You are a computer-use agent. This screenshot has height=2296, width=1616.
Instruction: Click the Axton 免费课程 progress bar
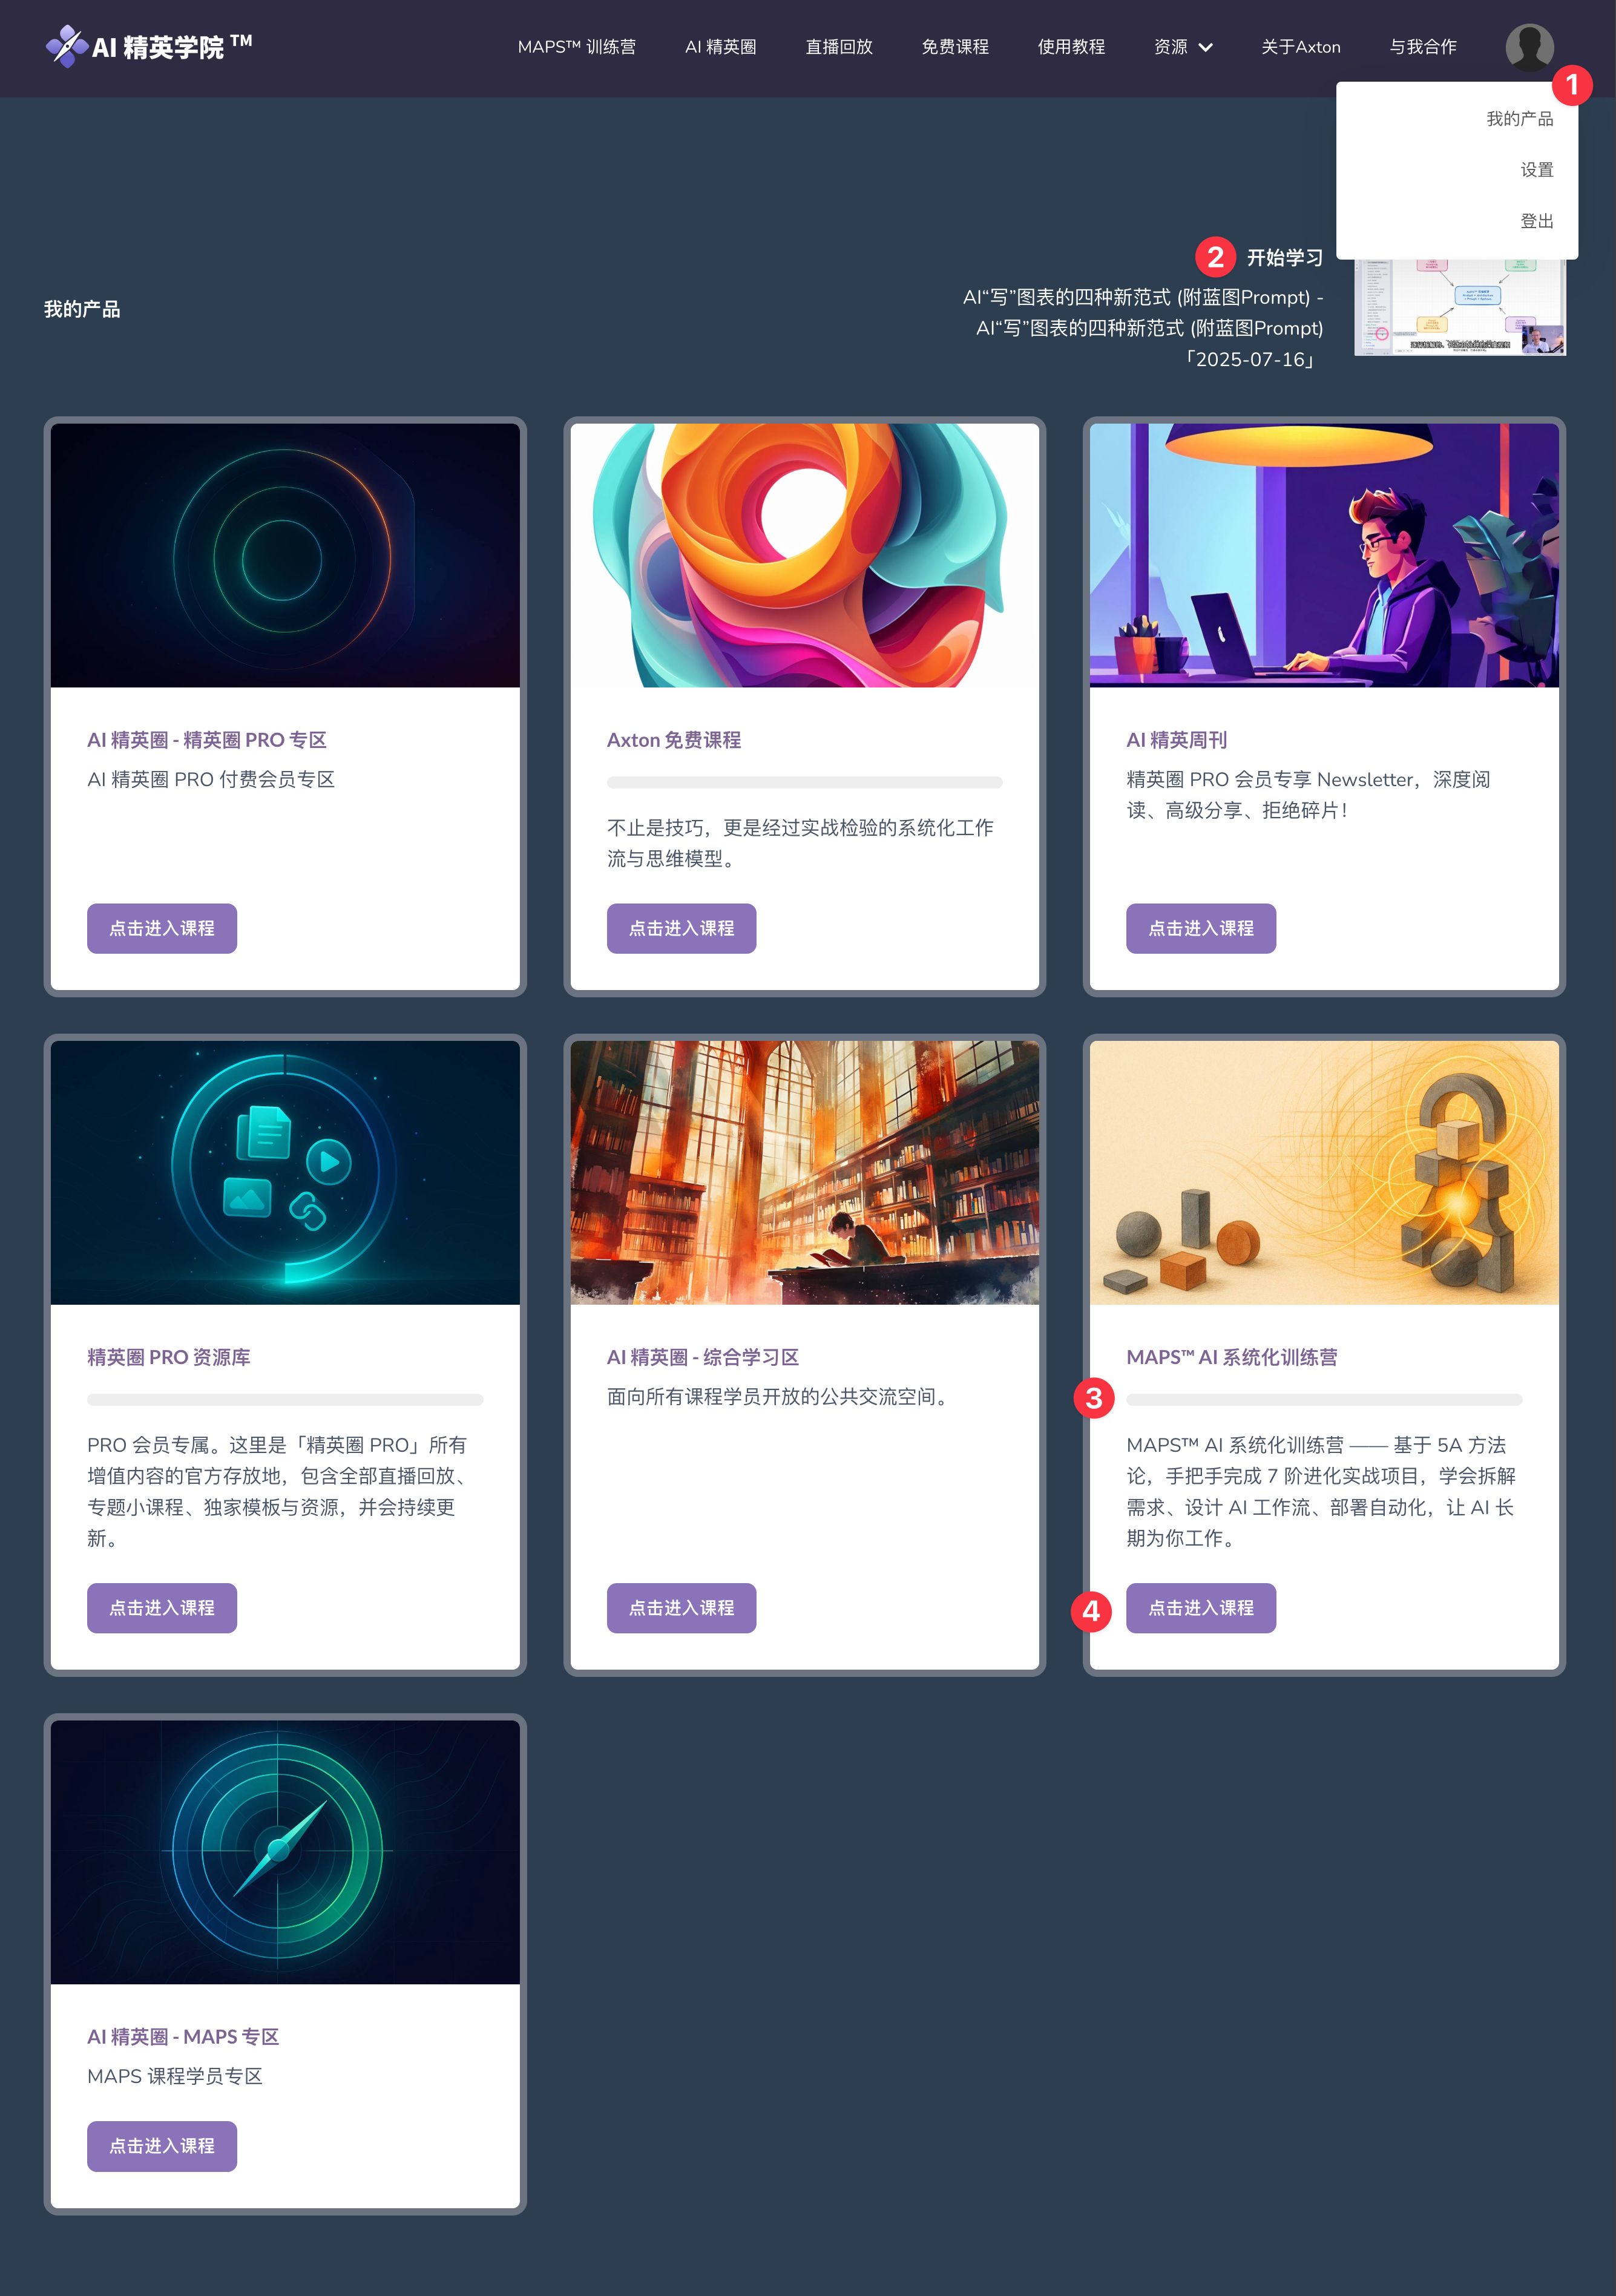pyautogui.click(x=804, y=782)
